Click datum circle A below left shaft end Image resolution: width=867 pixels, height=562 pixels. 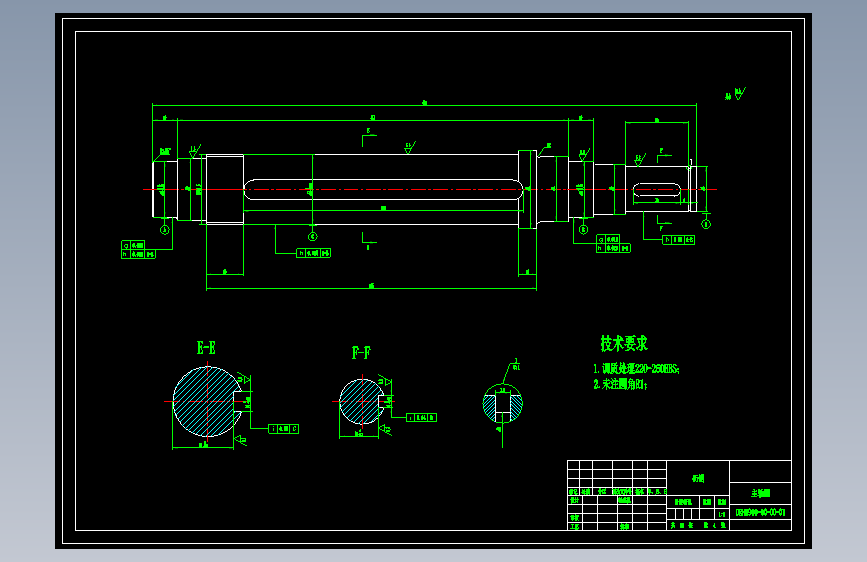click(x=165, y=230)
